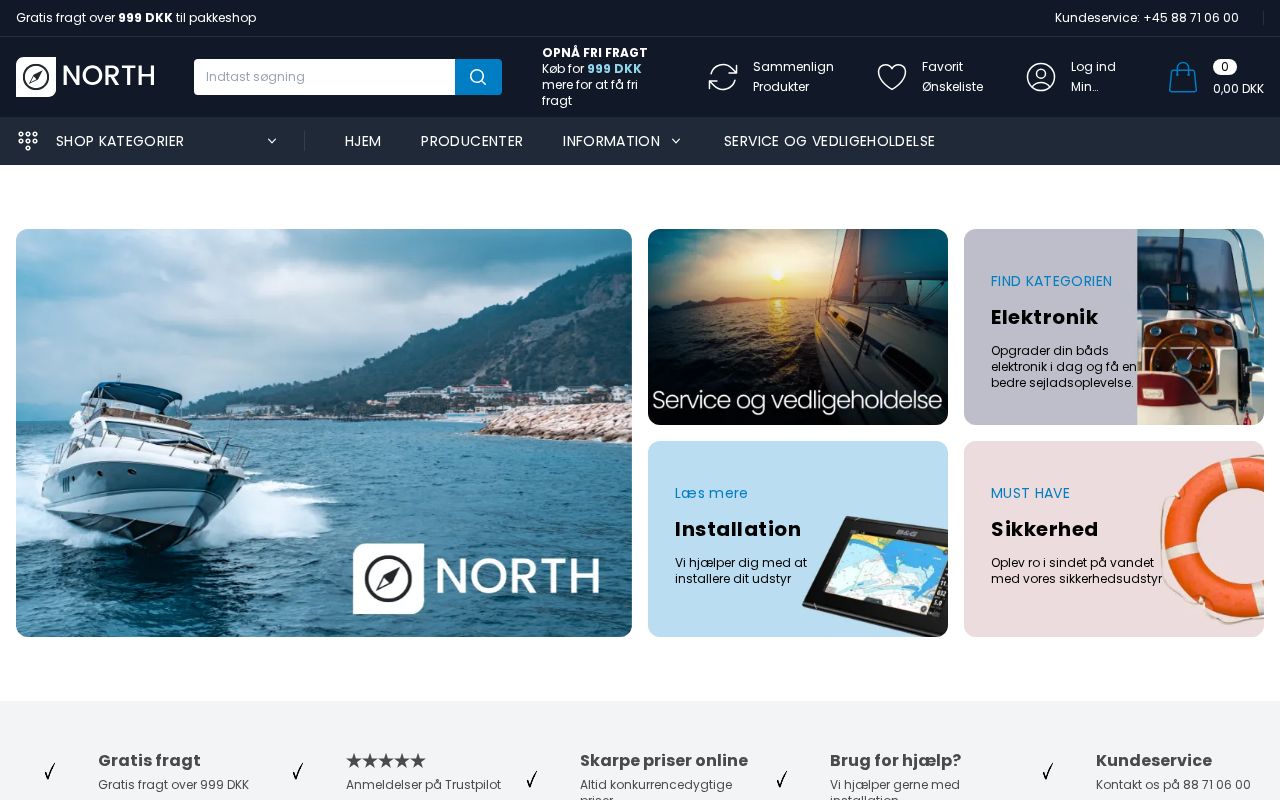The image size is (1280, 800).
Task: Expand the Information menu chevron
Action: [x=676, y=141]
